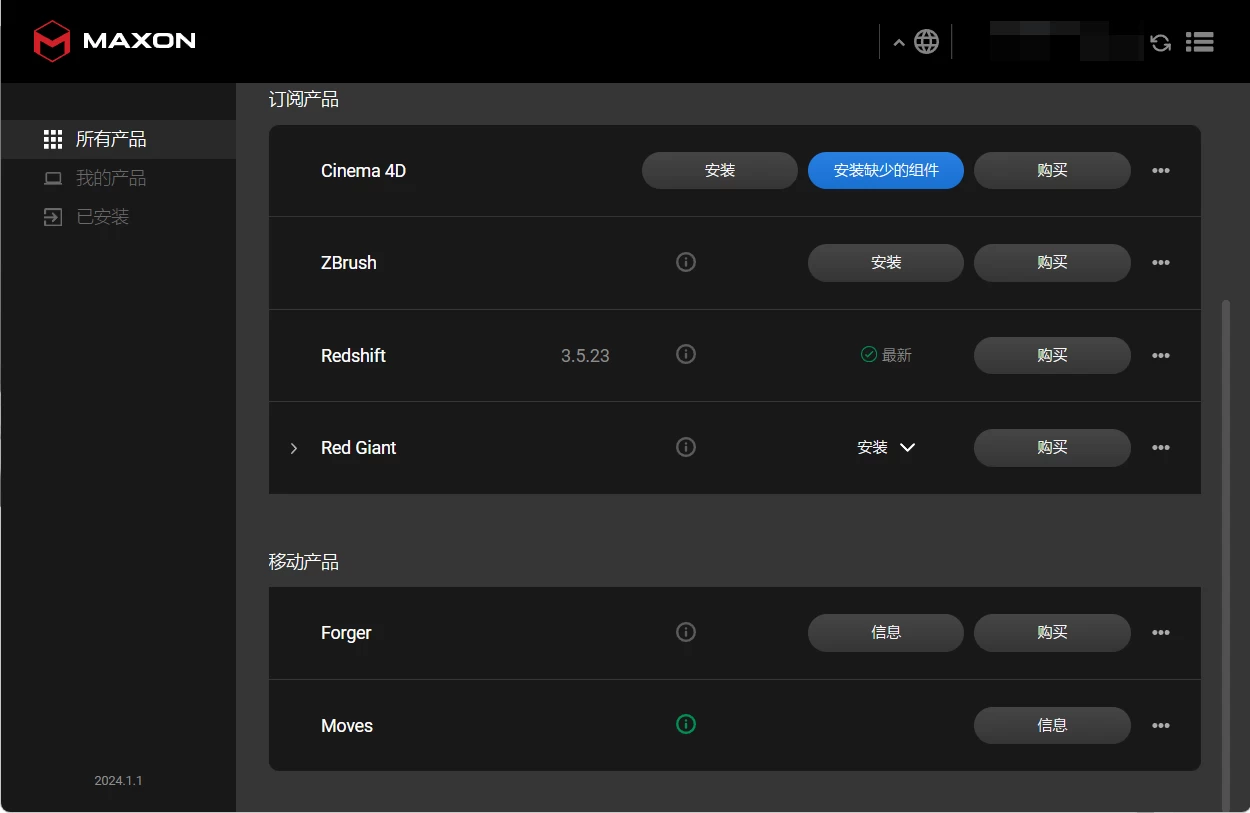This screenshot has width=1250, height=813.
Task: Open more options for Cinema 4D
Action: 1161,171
